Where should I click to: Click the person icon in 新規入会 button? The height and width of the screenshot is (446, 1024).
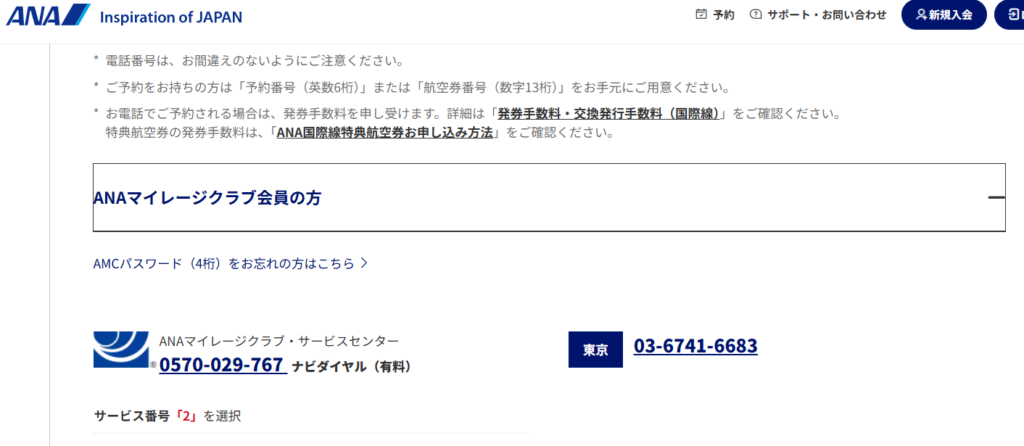(921, 14)
